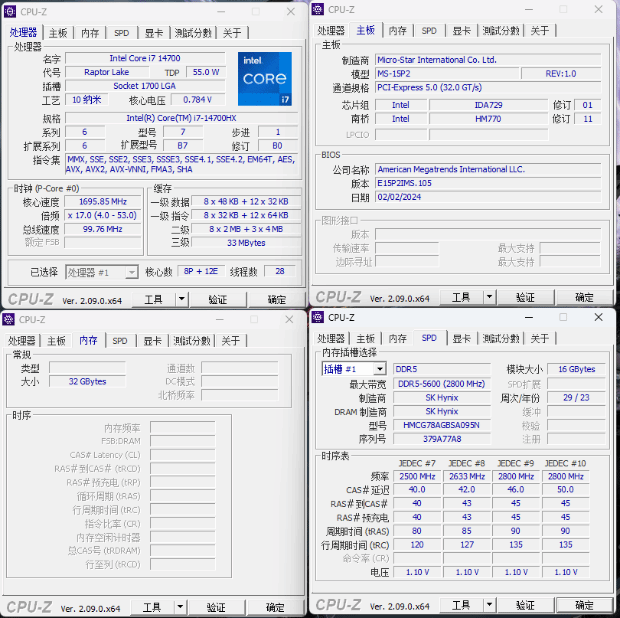Click serial number 379A77A8
620x618 pixels.
[x=442, y=439]
